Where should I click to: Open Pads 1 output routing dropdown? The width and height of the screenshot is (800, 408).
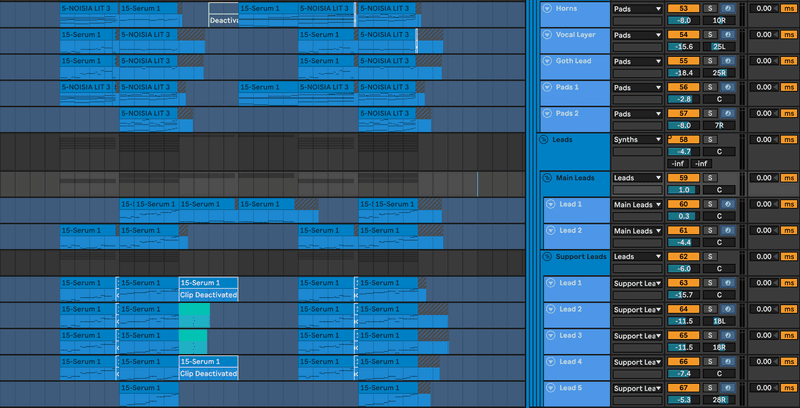pos(637,87)
